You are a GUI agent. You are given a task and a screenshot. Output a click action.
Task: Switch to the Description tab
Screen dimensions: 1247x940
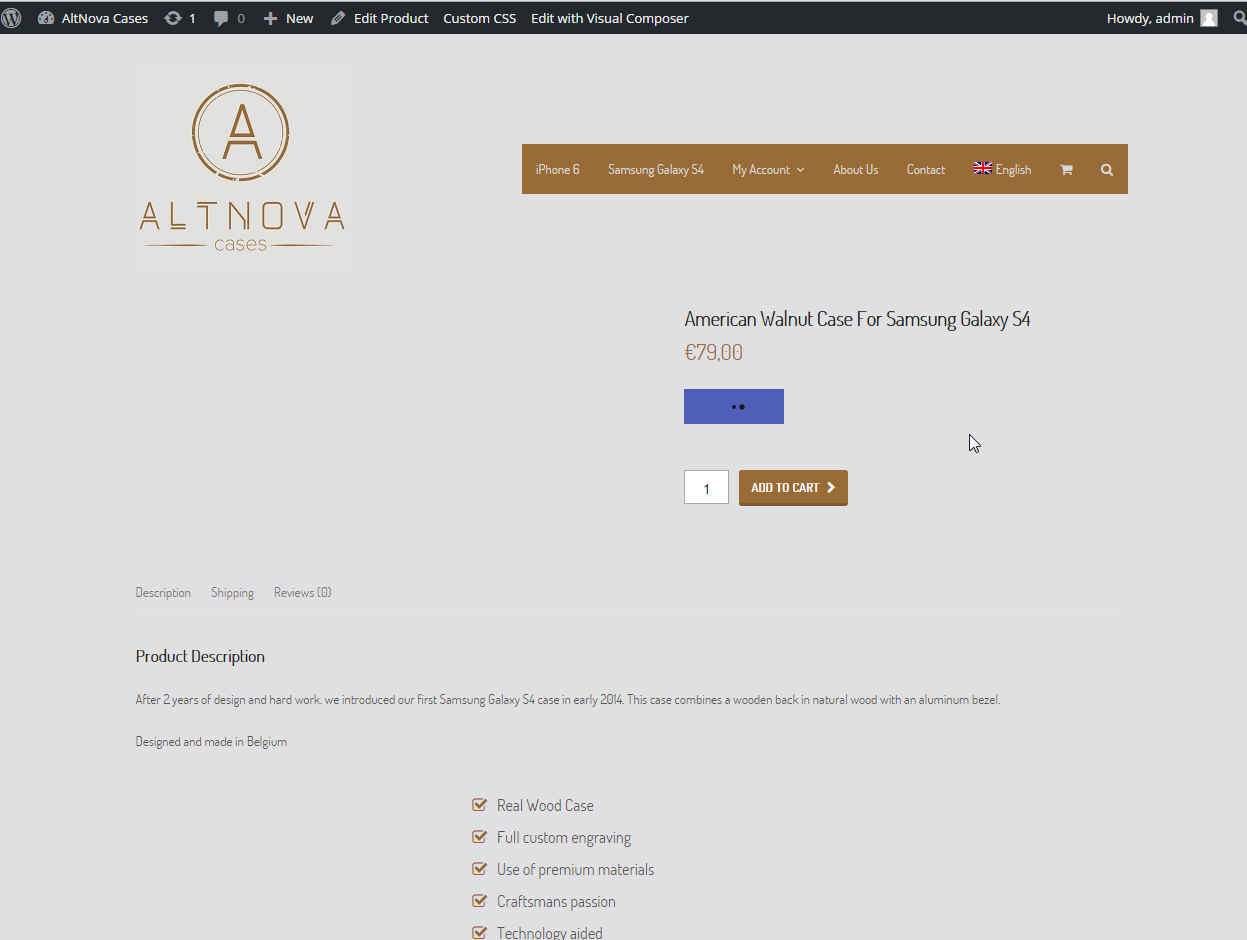click(x=163, y=592)
